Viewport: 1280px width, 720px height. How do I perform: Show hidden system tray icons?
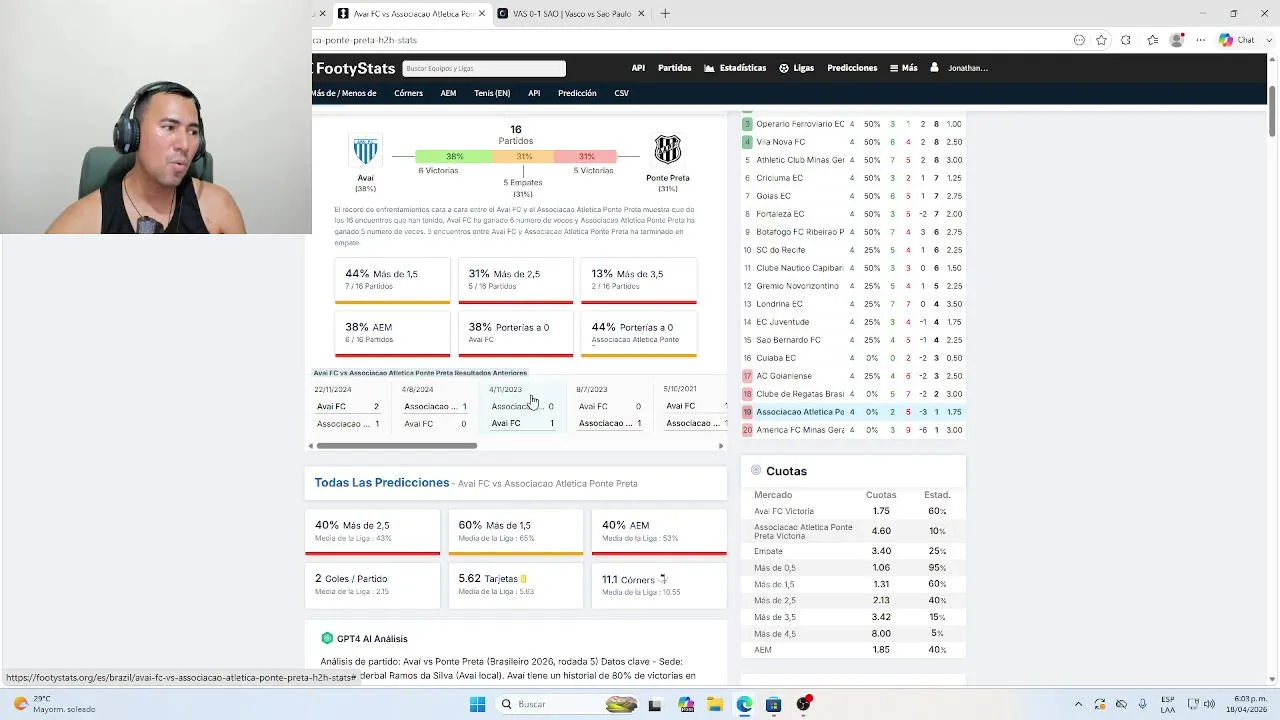[1078, 704]
